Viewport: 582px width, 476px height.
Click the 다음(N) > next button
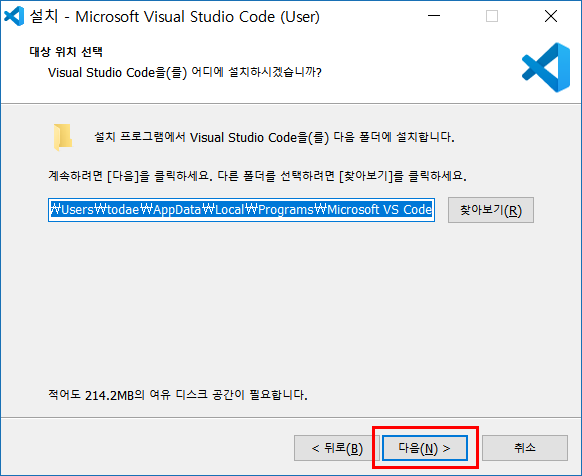[x=425, y=448]
